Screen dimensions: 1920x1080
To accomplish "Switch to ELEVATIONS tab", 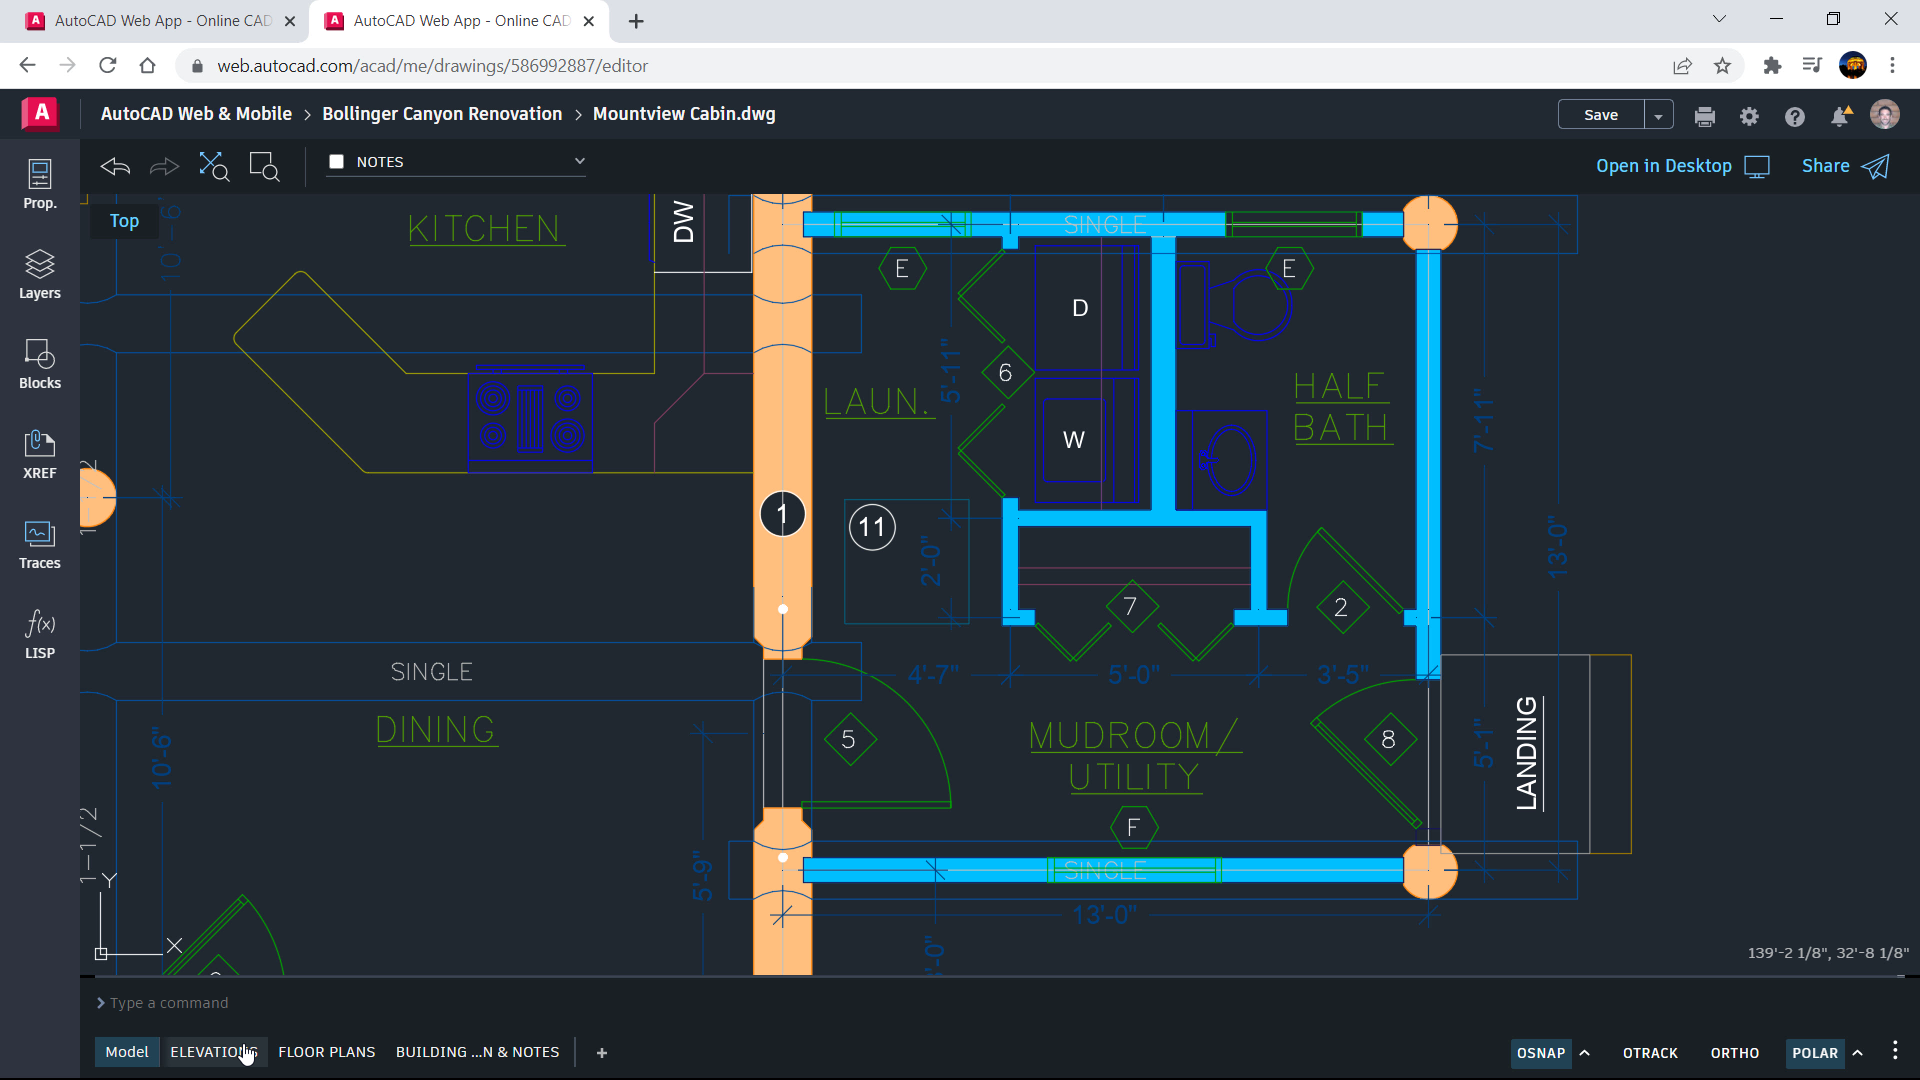I will tap(214, 1052).
